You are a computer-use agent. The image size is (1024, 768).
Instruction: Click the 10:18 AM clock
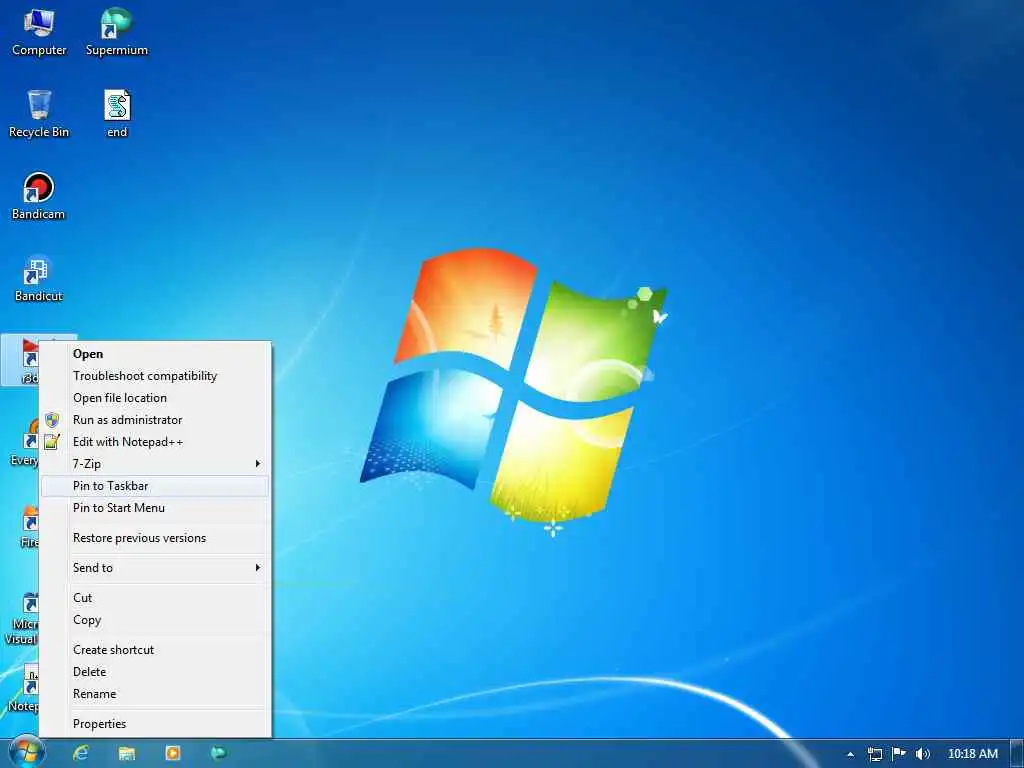(972, 754)
